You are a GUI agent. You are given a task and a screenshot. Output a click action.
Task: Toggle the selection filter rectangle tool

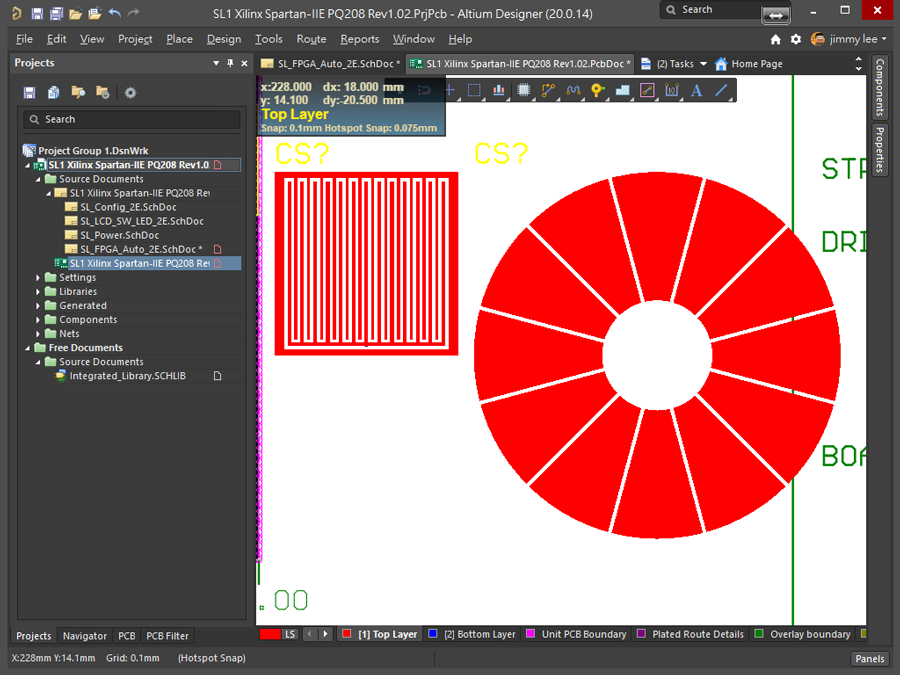[x=474, y=90]
